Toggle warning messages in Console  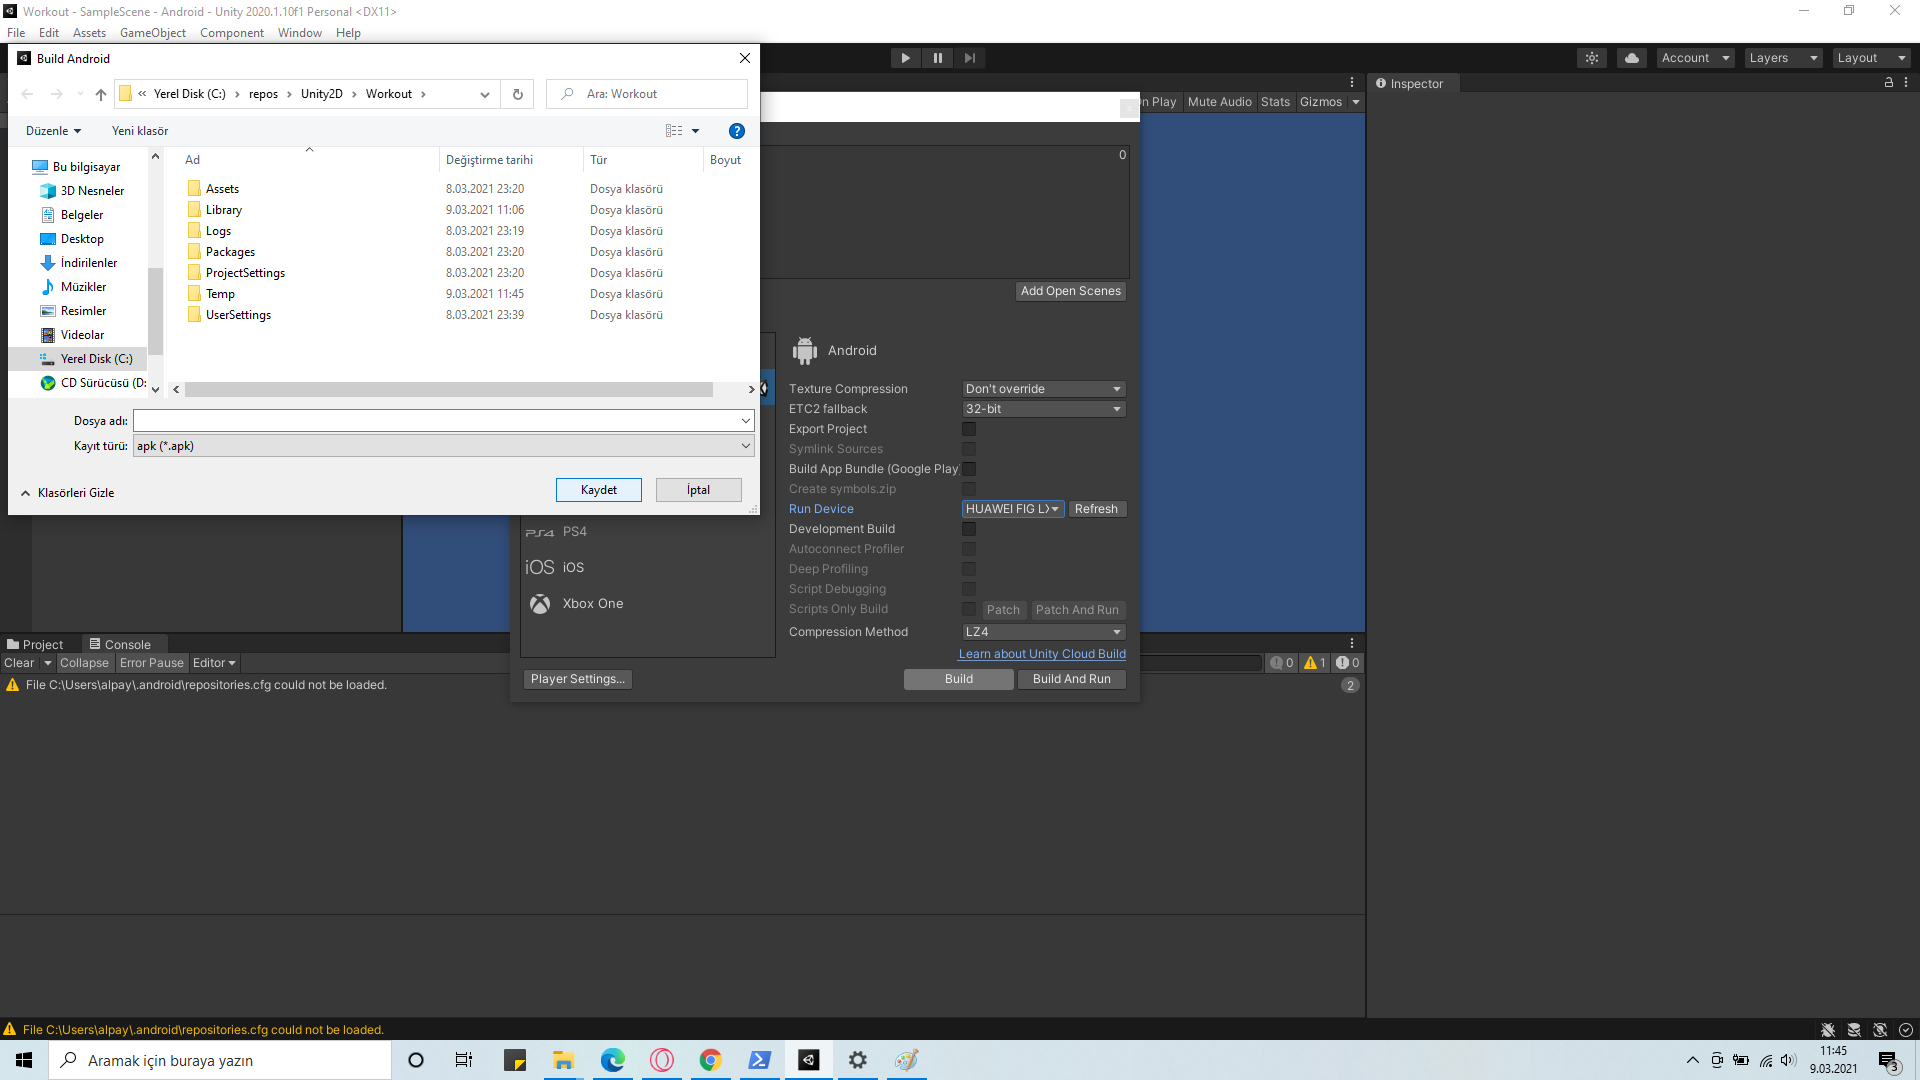[1315, 663]
